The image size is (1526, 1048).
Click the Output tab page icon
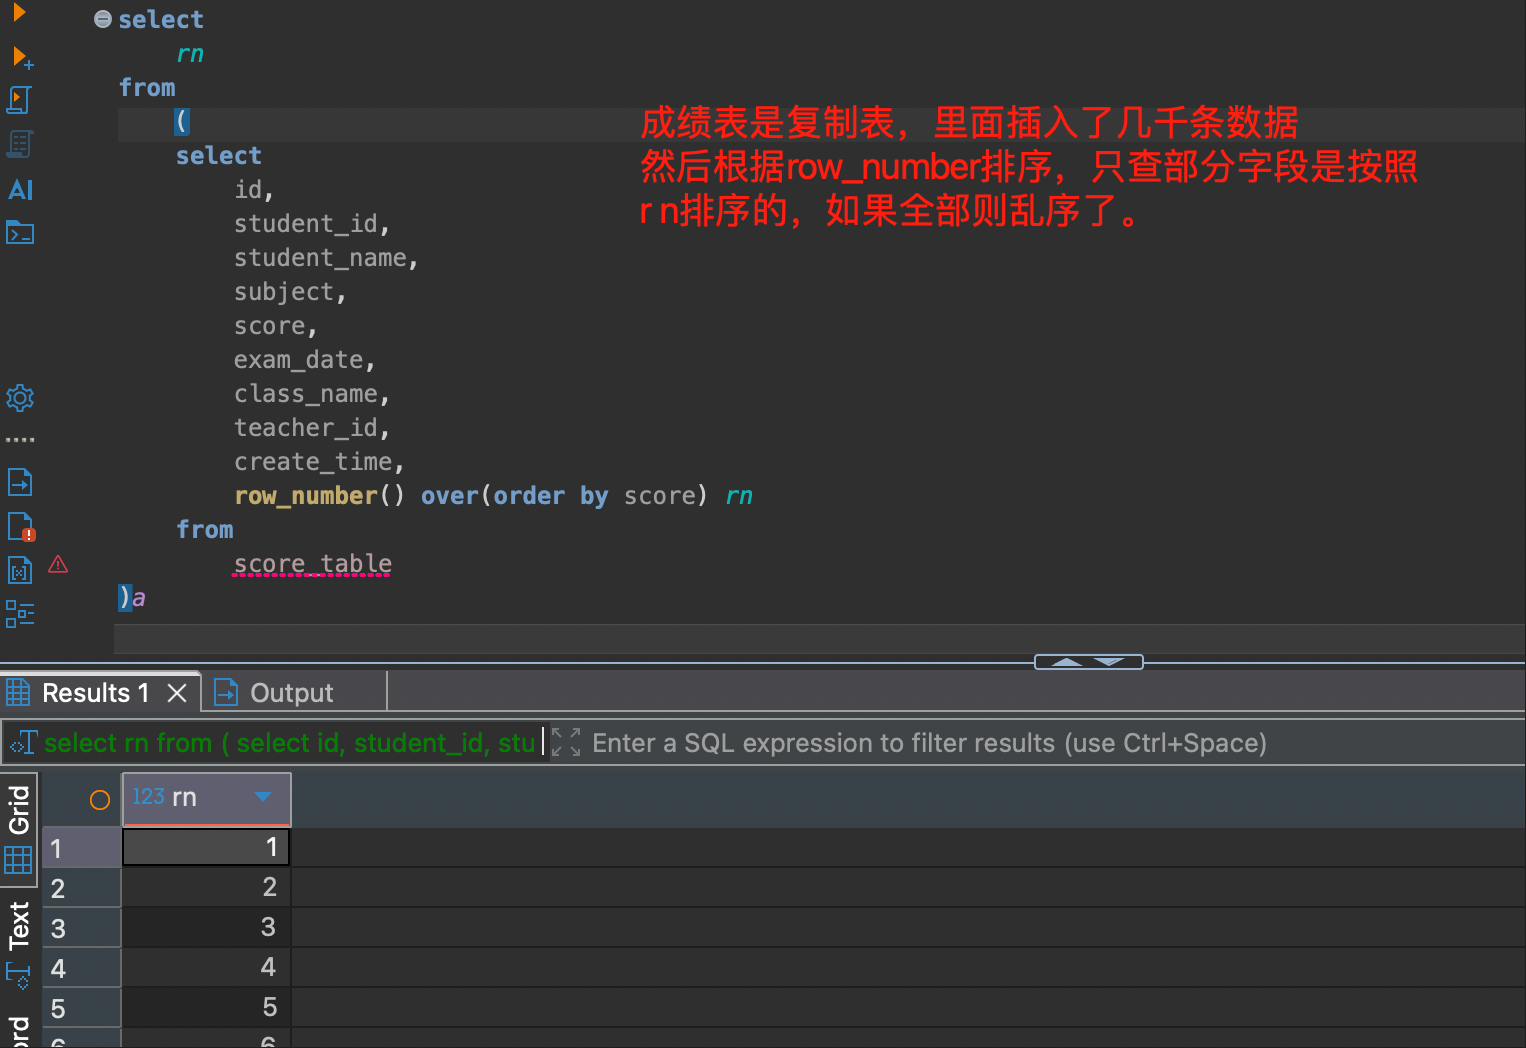point(226,693)
